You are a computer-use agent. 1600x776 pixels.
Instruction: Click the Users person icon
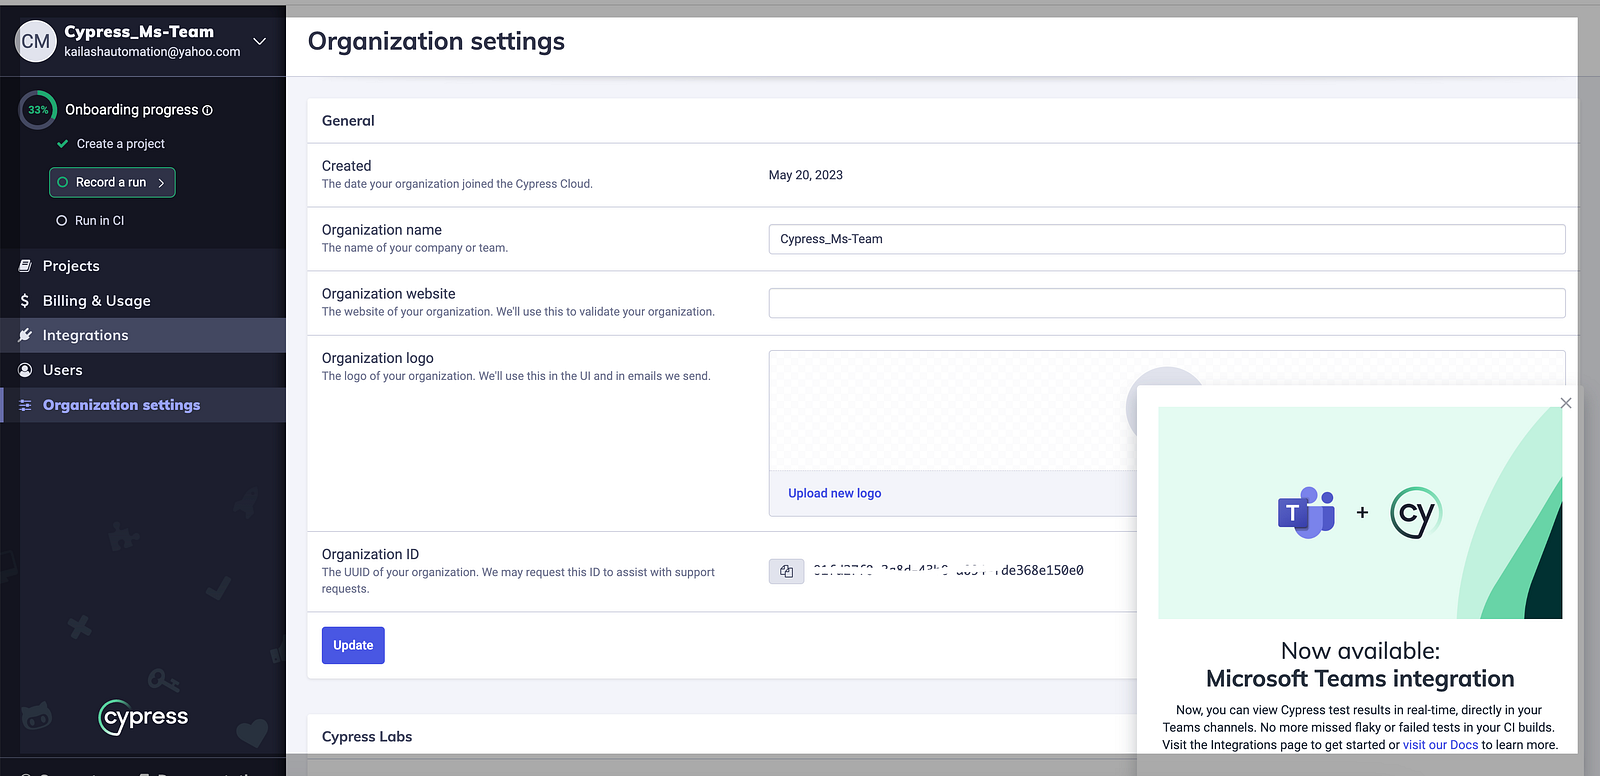[x=25, y=370]
